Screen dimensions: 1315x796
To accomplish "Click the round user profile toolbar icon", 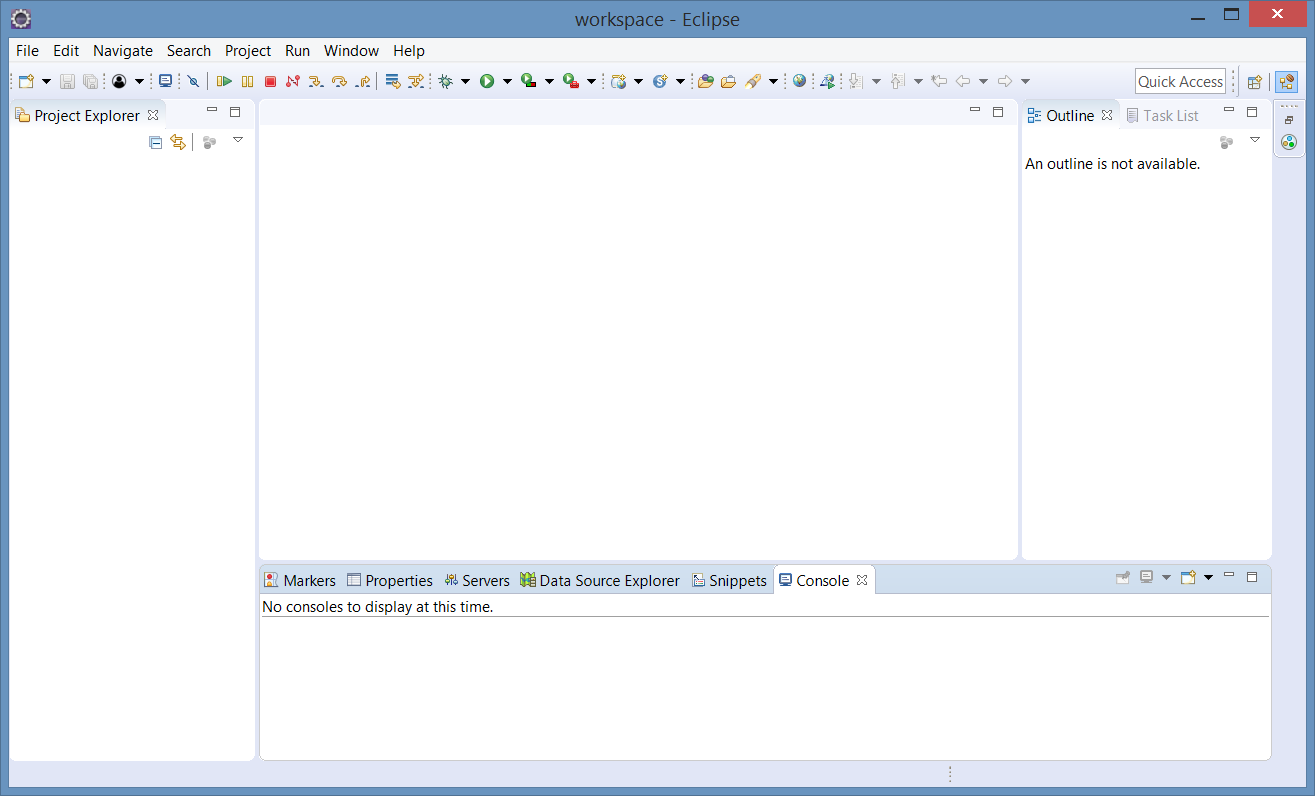I will (119, 81).
